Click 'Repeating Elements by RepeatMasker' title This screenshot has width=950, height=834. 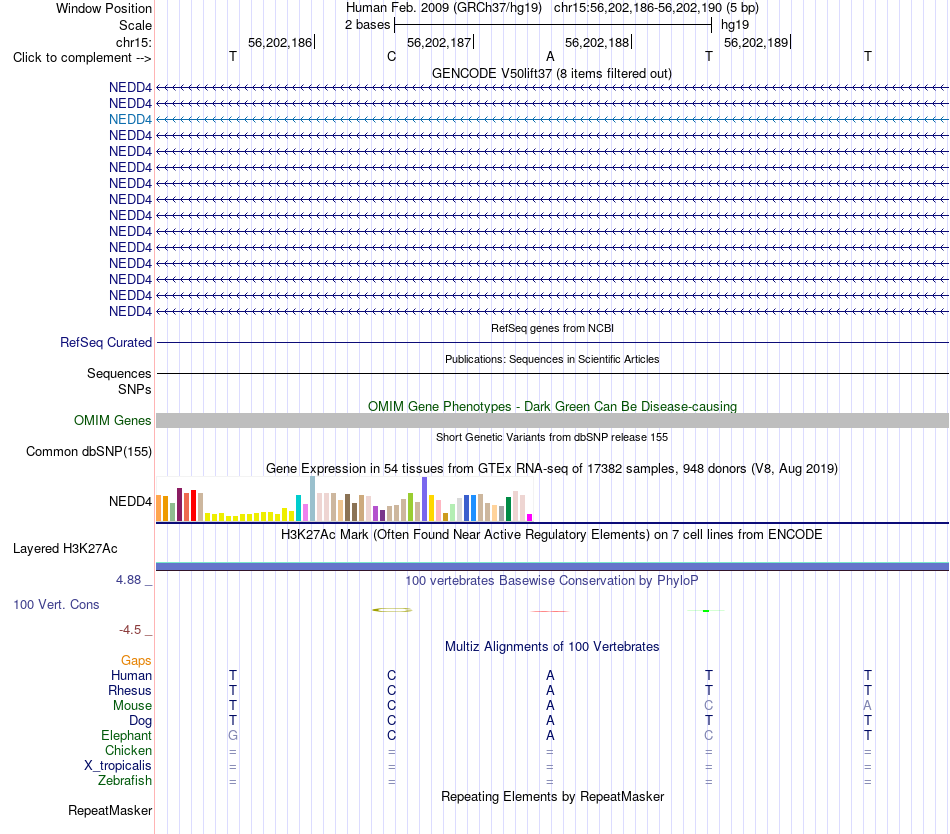(x=552, y=796)
